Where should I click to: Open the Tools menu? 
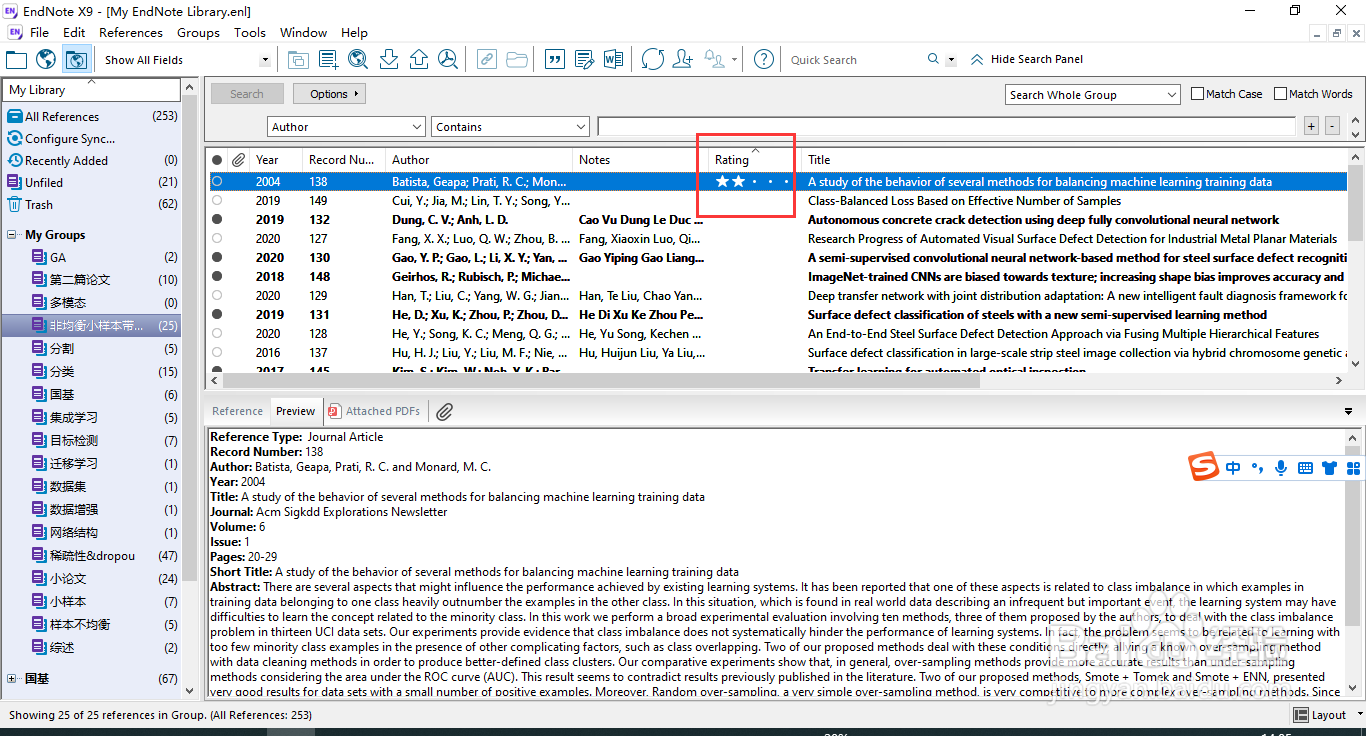[x=250, y=32]
